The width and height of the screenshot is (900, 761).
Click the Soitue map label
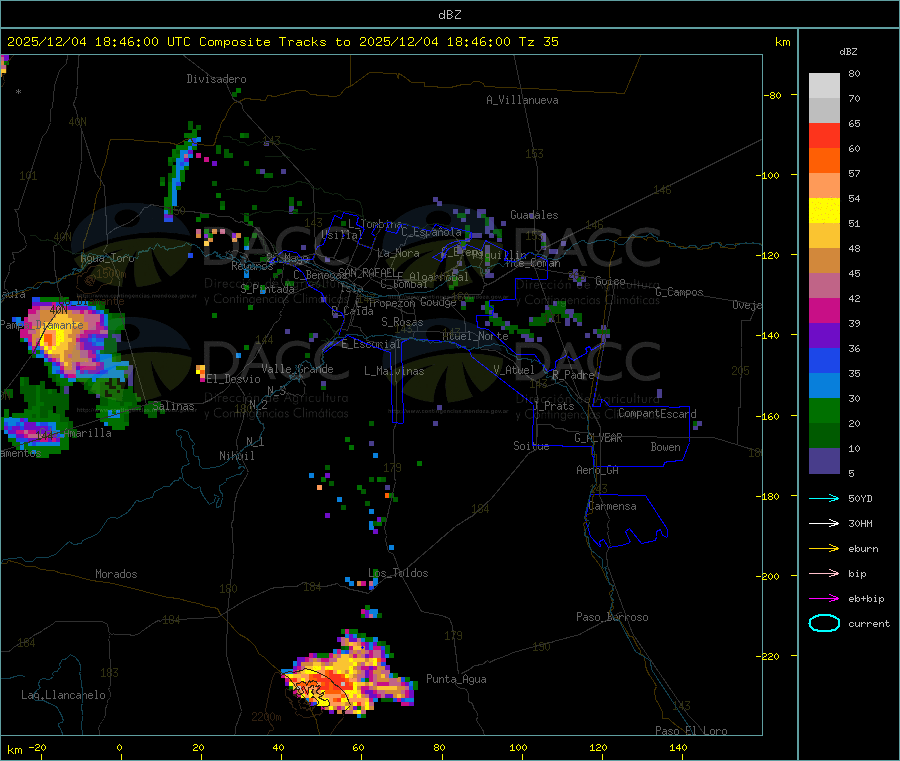coord(531,446)
